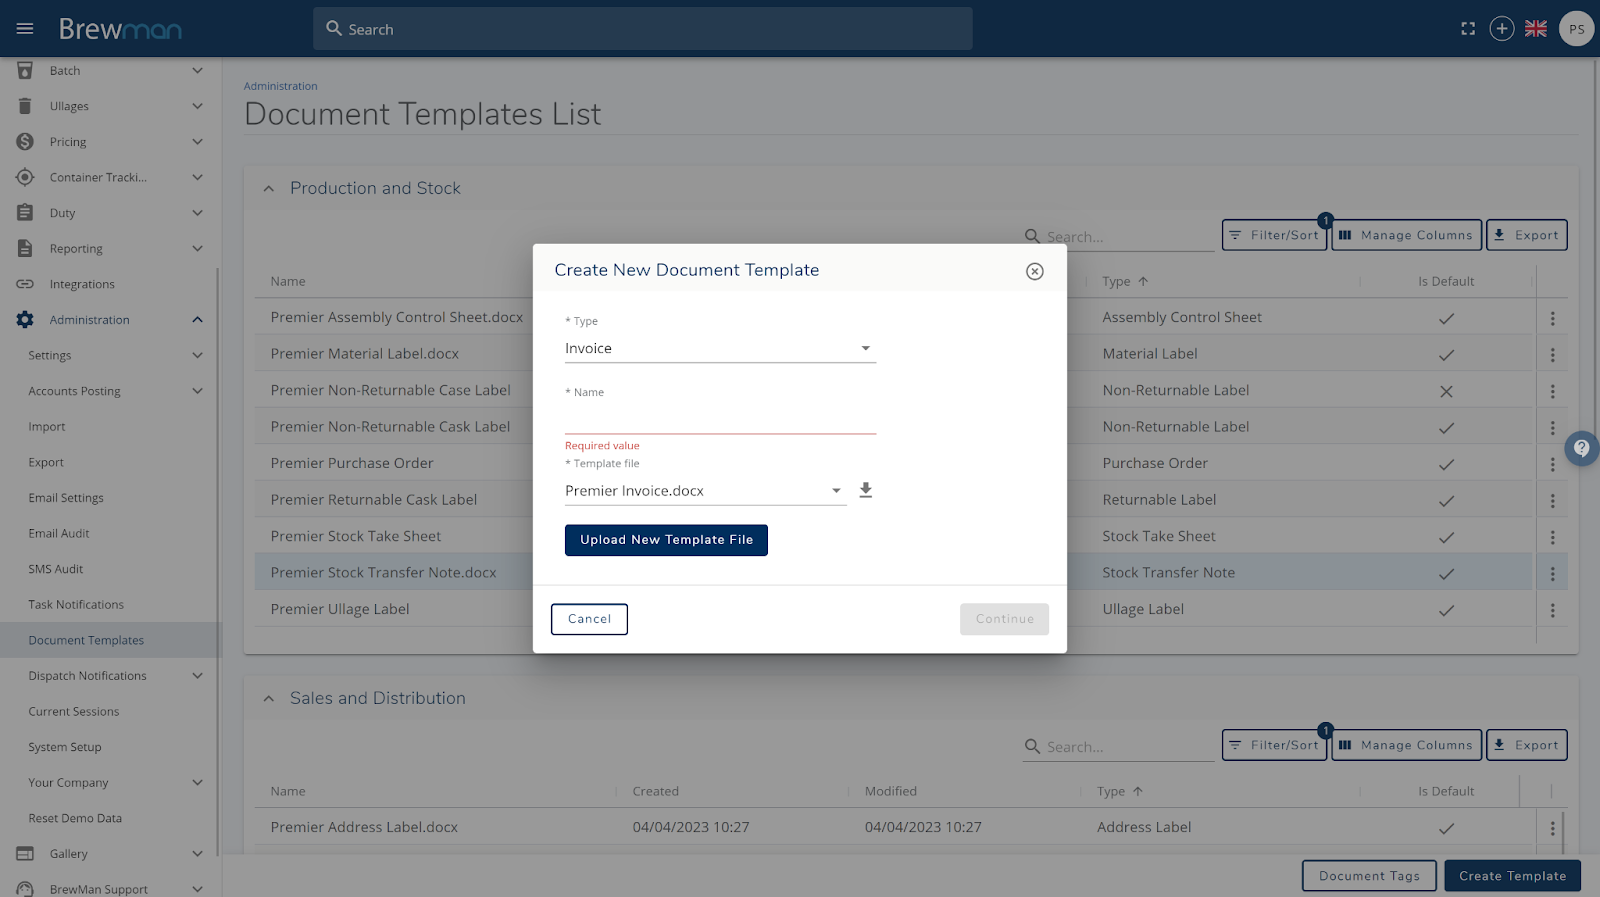
Task: Click the Pricing dollar icon in sidebar
Action: click(x=25, y=142)
